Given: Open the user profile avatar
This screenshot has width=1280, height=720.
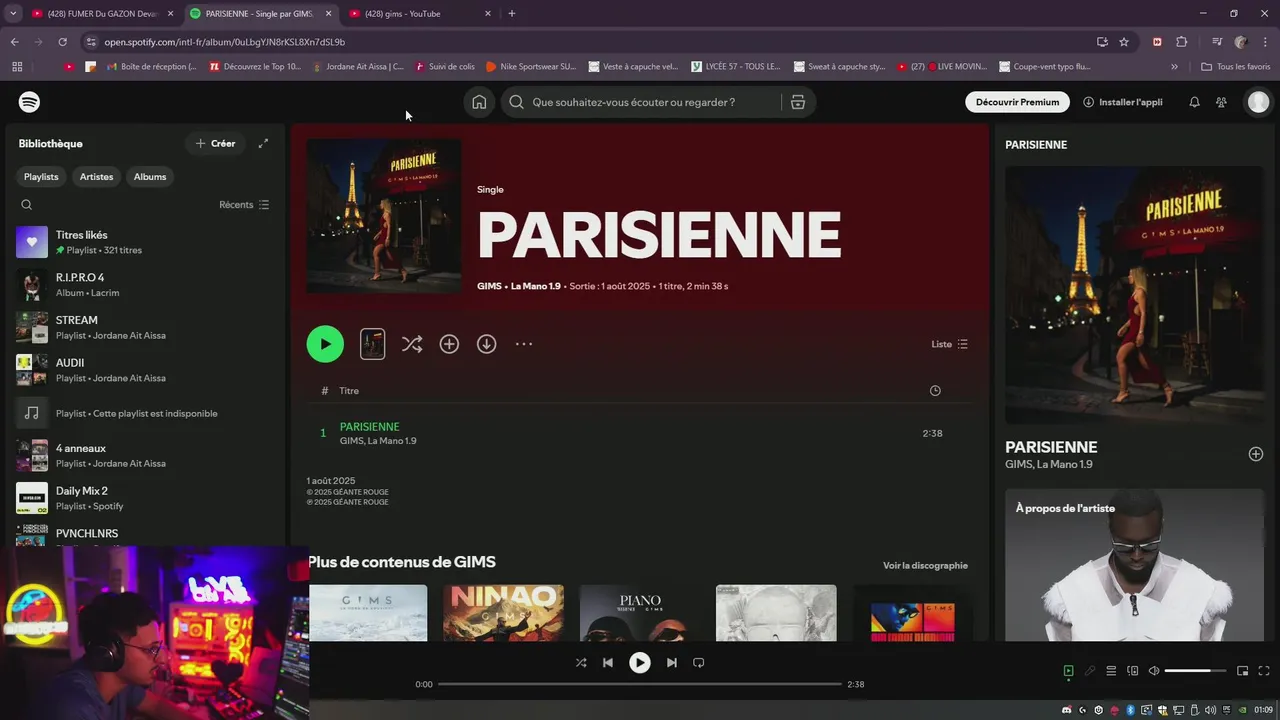Looking at the screenshot, I should pyautogui.click(x=1259, y=102).
